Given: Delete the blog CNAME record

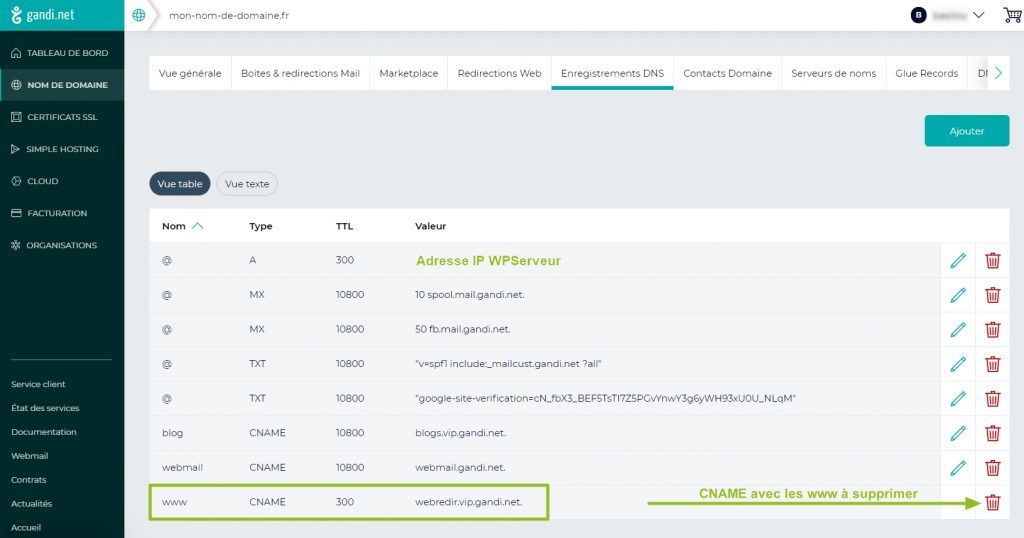Looking at the screenshot, I should (992, 433).
